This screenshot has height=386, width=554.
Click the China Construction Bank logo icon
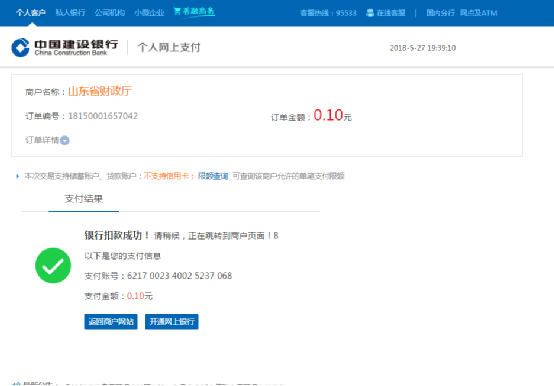coord(20,47)
